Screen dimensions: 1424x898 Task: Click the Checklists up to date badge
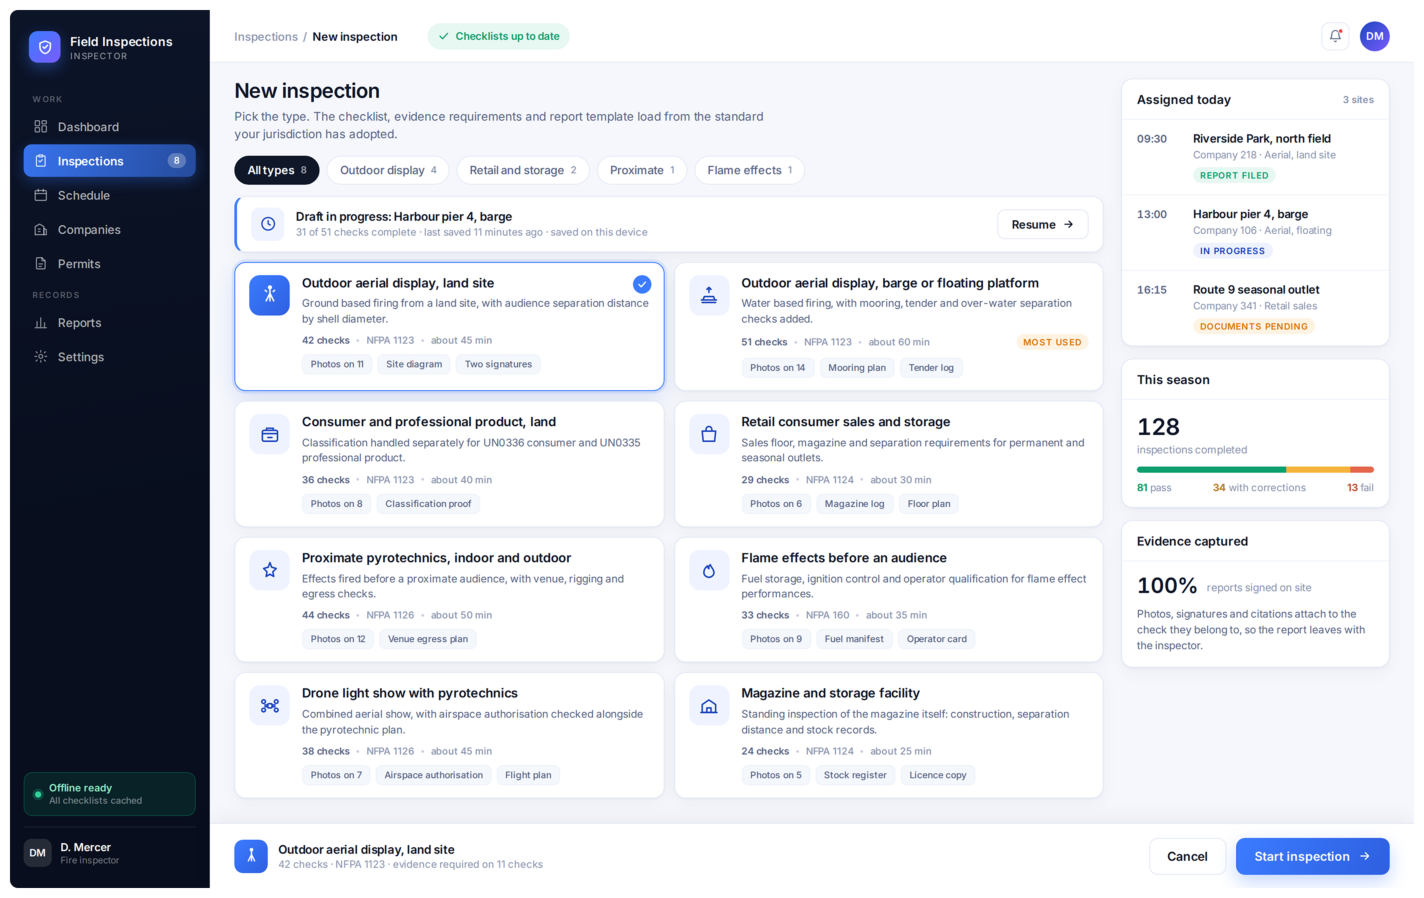(499, 36)
